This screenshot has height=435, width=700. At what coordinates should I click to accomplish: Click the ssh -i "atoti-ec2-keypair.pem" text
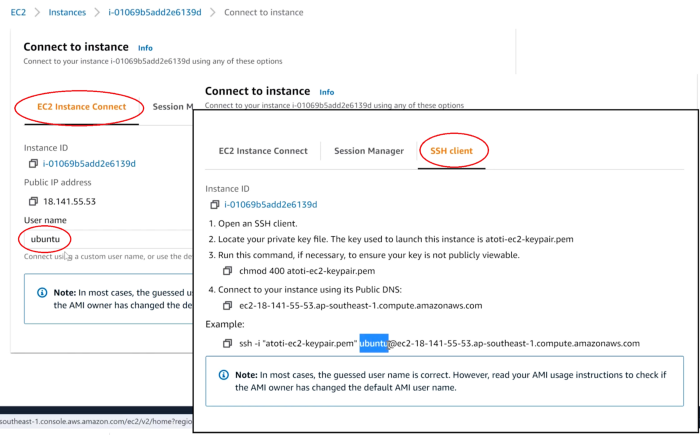[x=298, y=343]
